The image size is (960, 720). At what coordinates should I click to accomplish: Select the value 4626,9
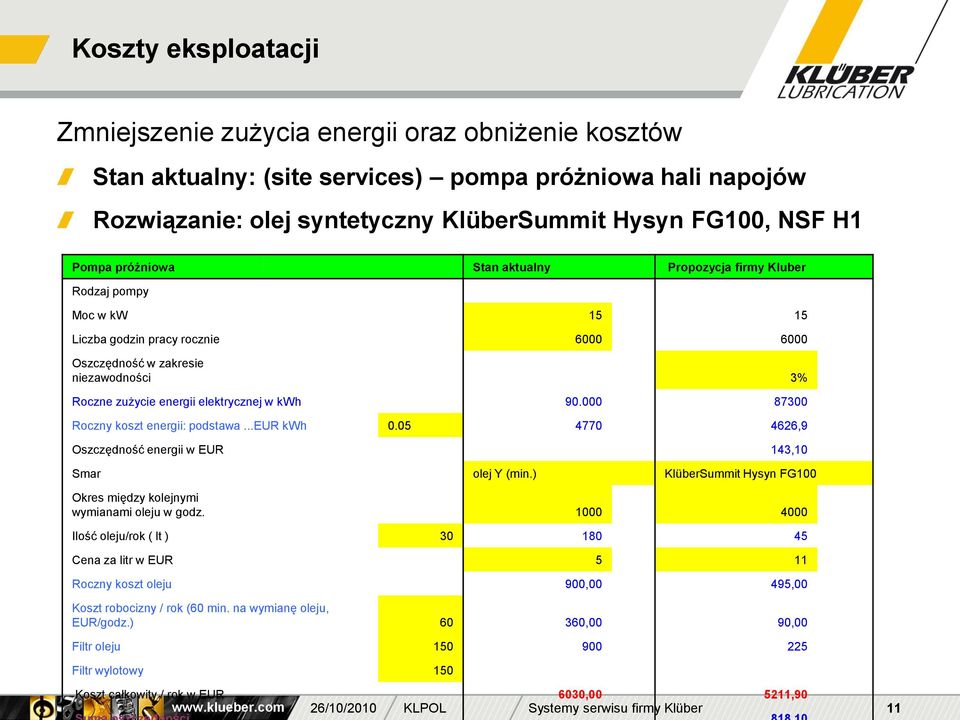pyautogui.click(x=789, y=426)
